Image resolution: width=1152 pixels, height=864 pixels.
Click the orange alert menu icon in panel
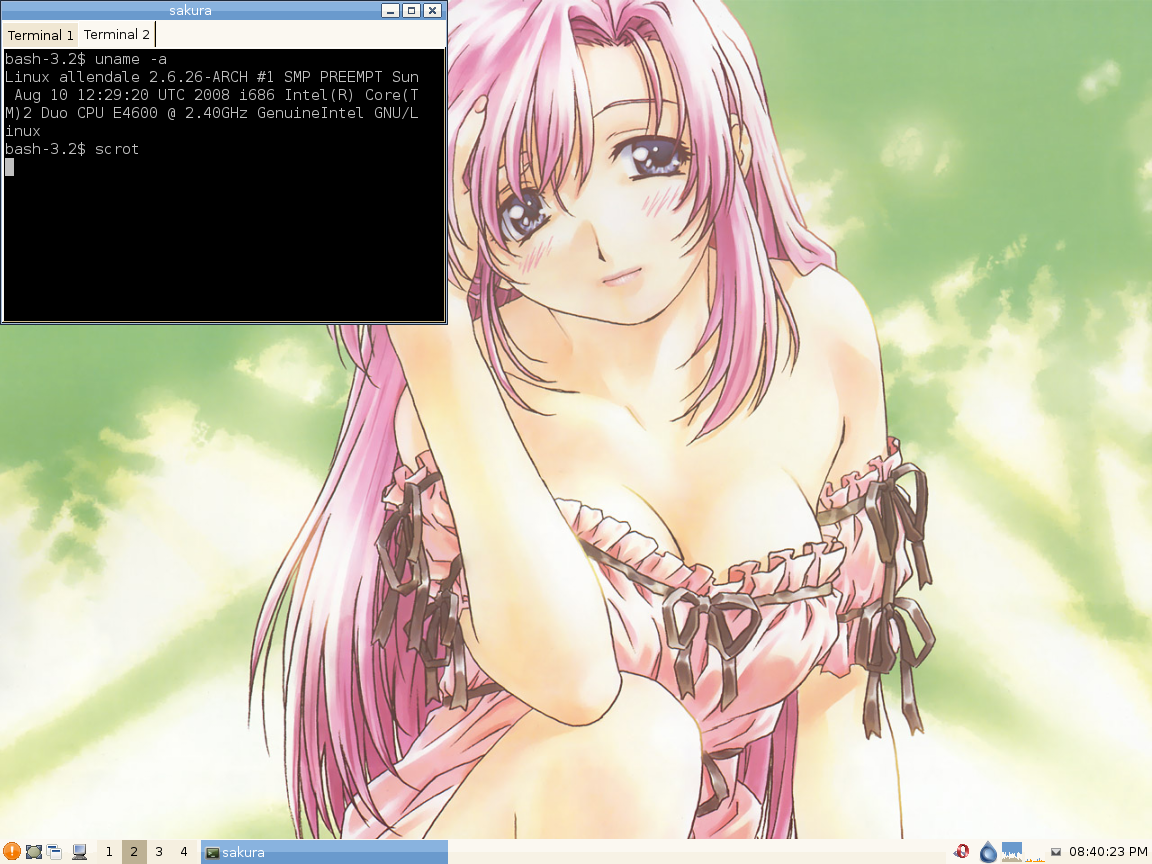click(x=11, y=852)
